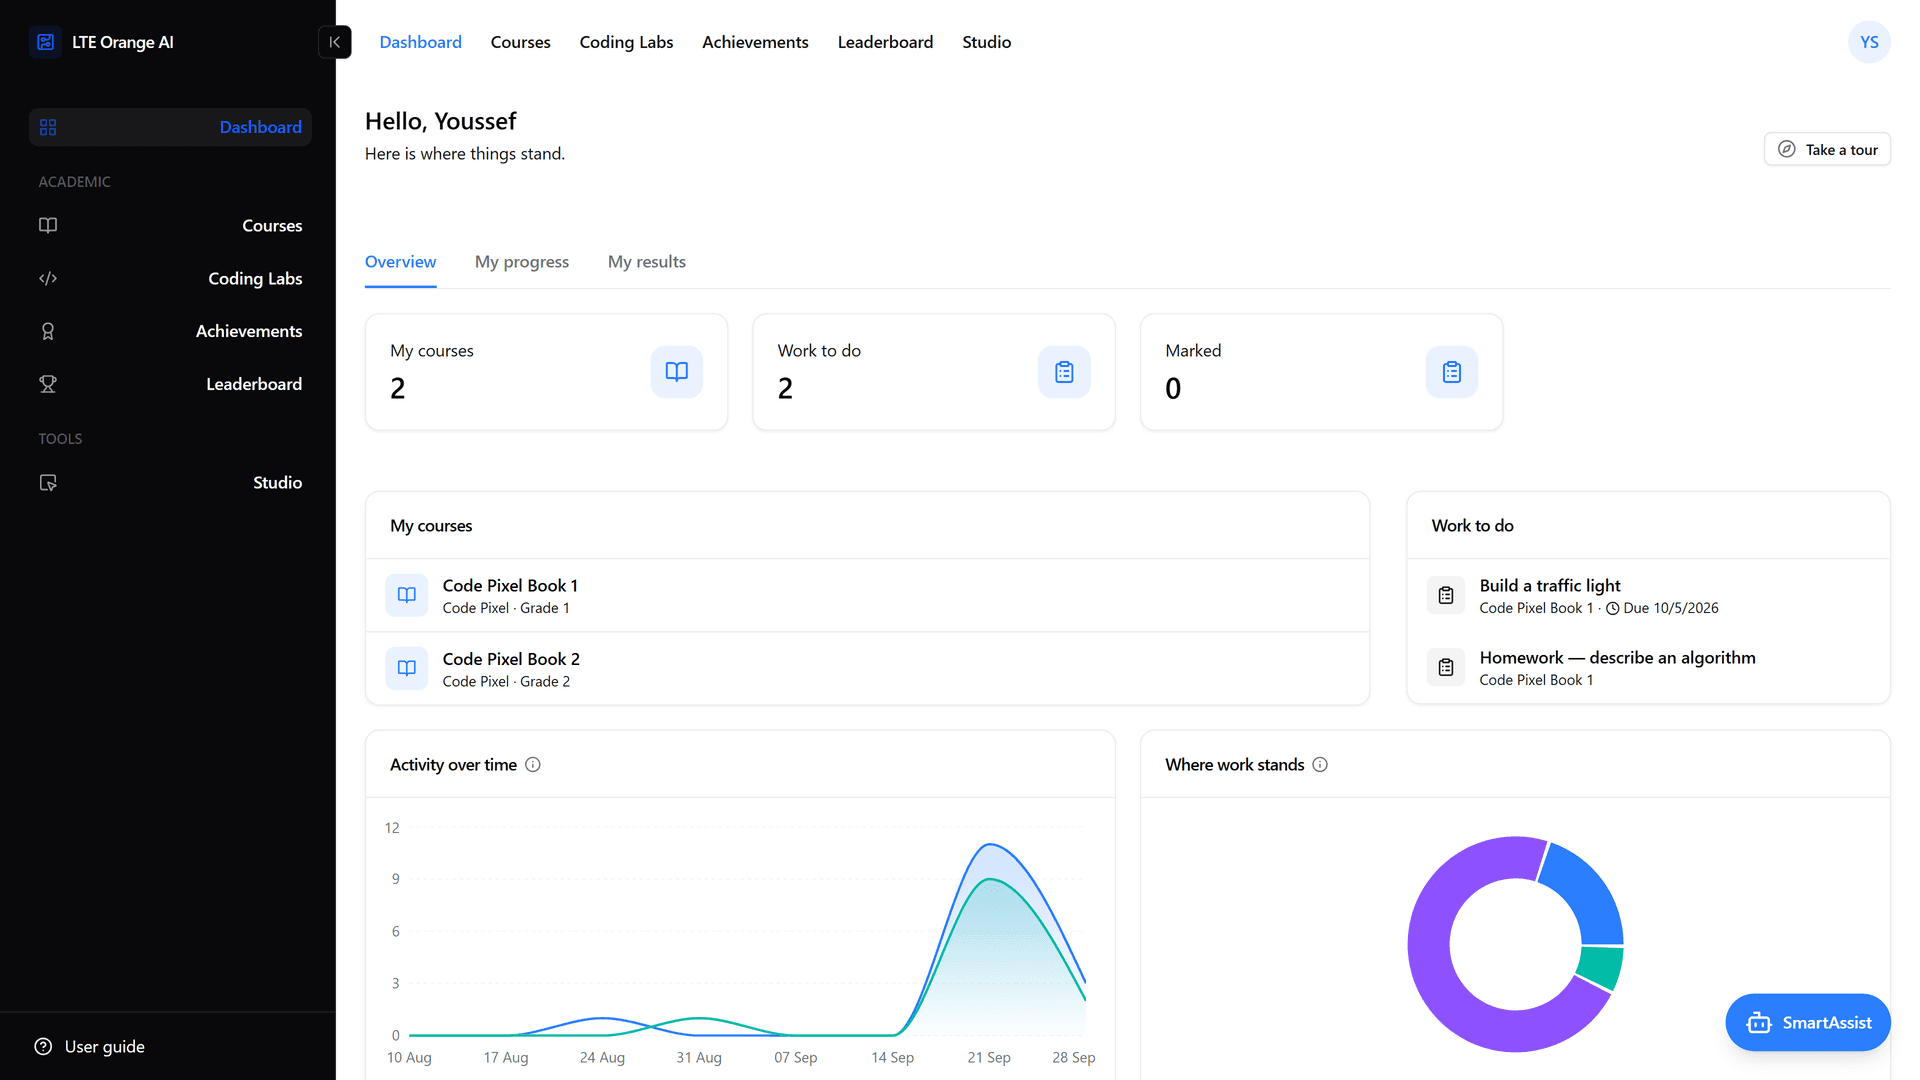Click the clipboard icon on Marked card
The width and height of the screenshot is (1920, 1080).
coord(1452,372)
